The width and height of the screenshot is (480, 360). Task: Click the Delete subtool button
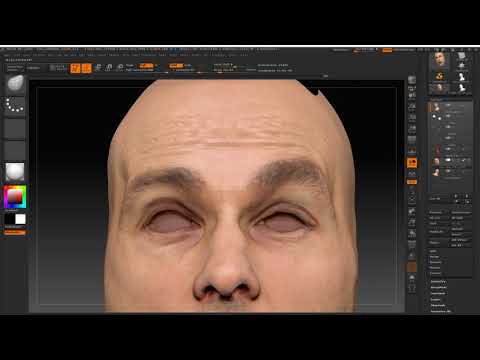coord(438,242)
